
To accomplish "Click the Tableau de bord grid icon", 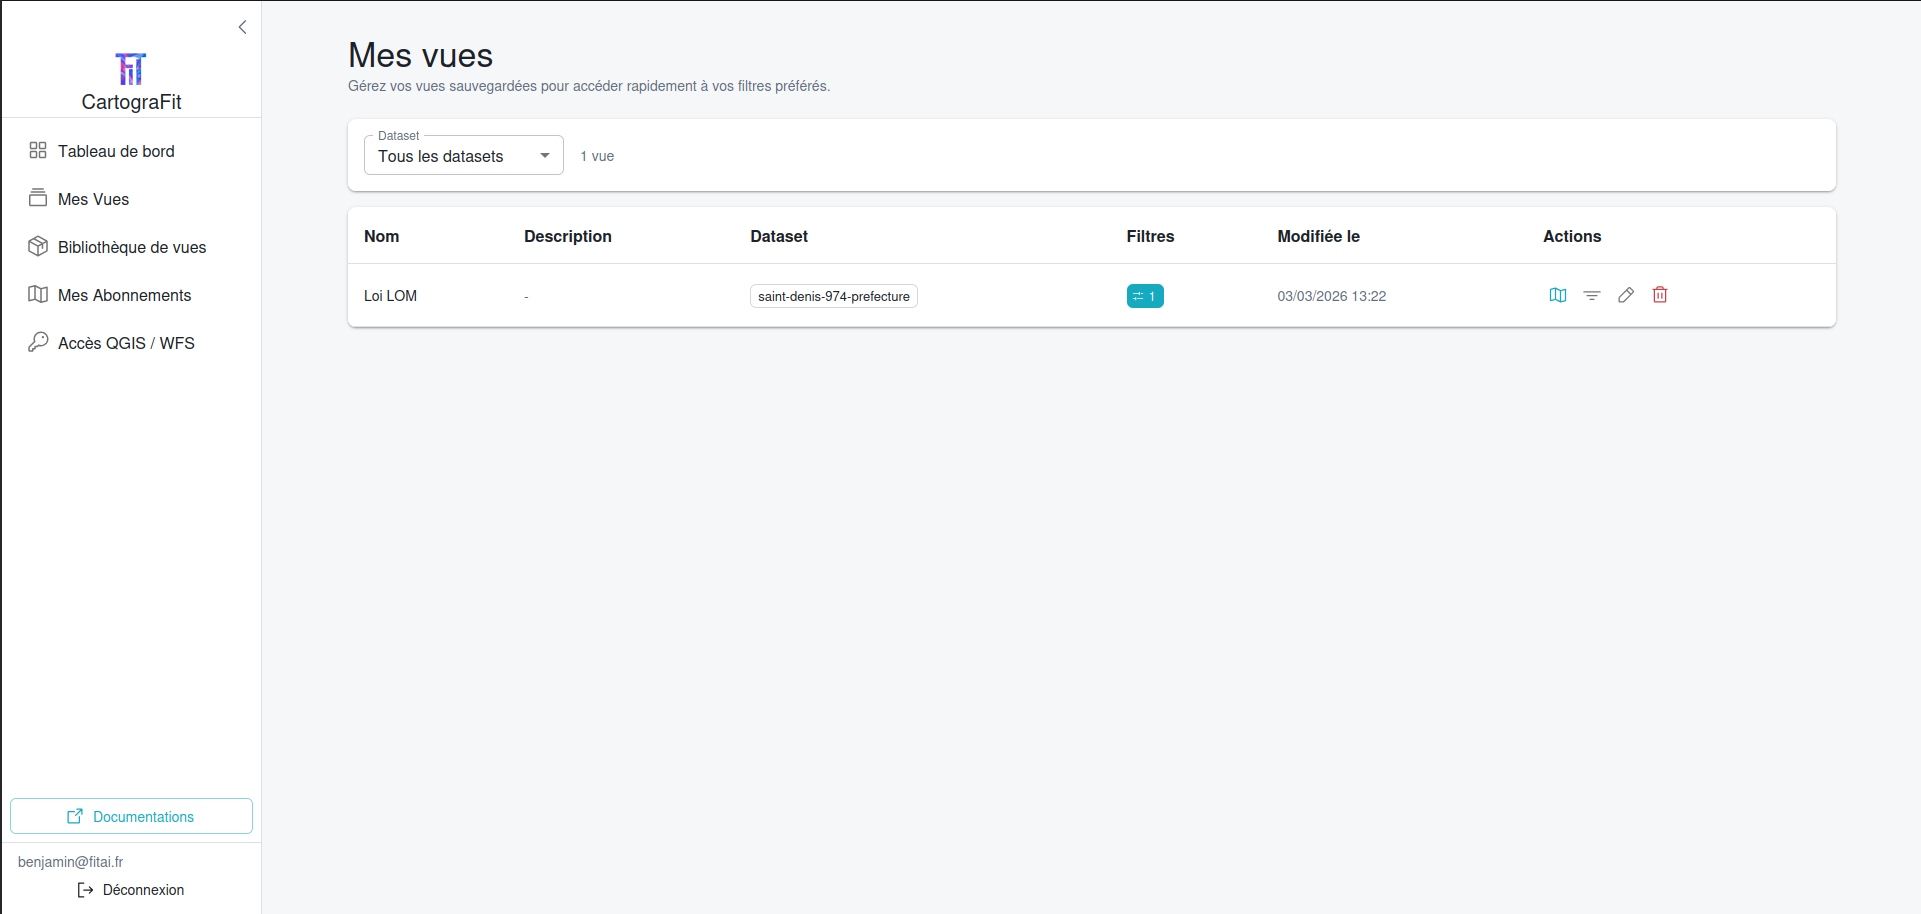I will pos(38,150).
